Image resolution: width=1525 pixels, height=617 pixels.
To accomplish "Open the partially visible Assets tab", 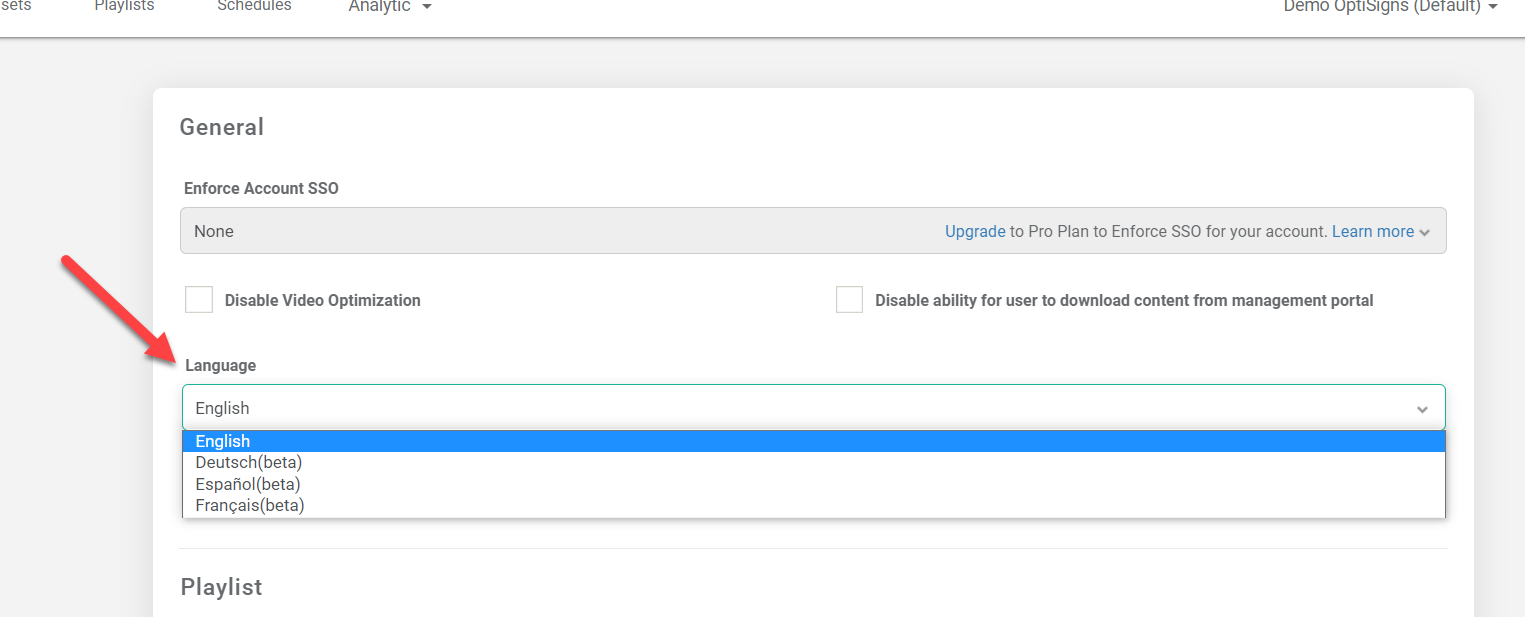I will [x=15, y=6].
